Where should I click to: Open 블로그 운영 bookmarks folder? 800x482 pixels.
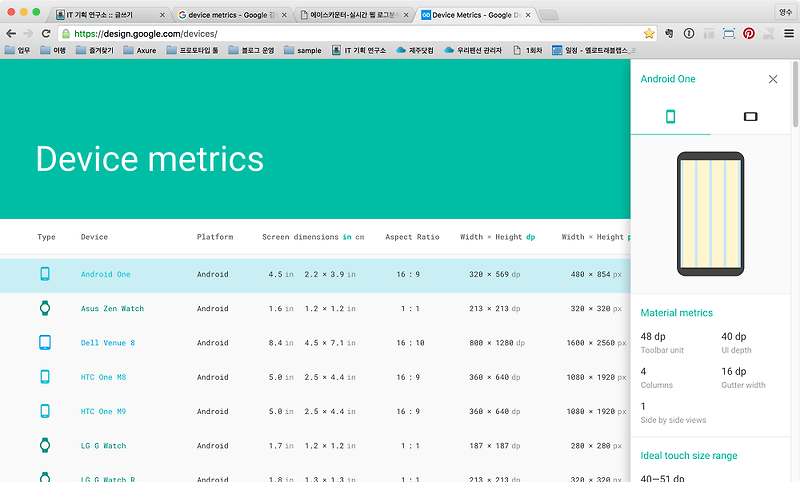tap(252, 50)
